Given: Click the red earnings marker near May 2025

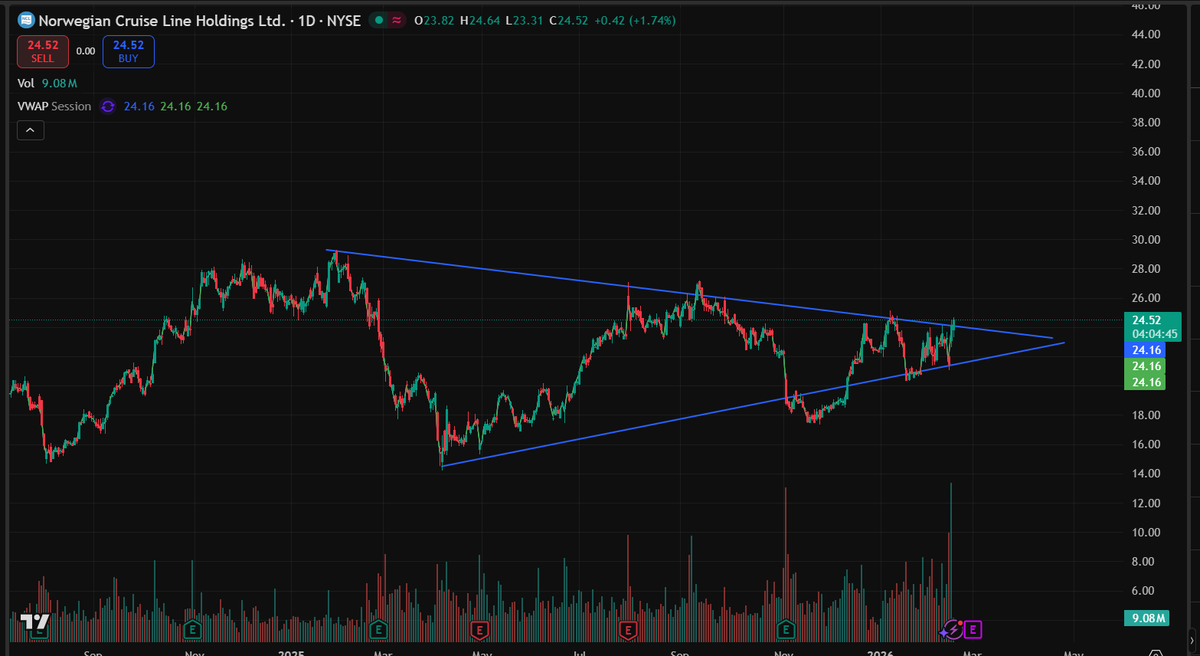Looking at the screenshot, I should pos(479,629).
